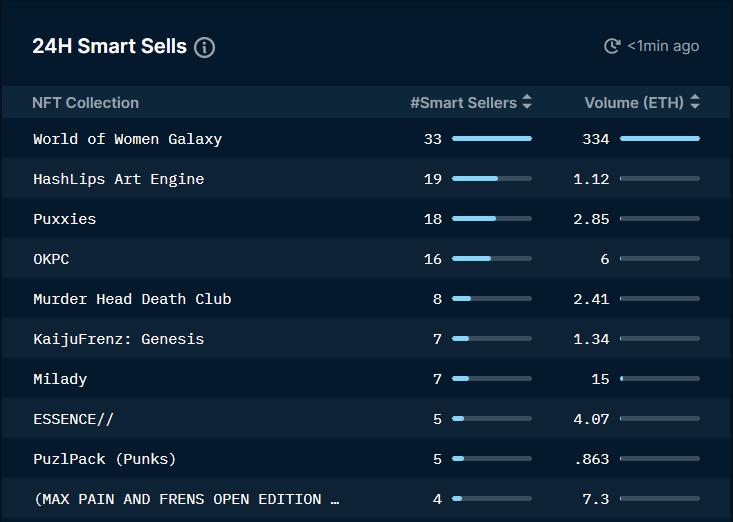The height and width of the screenshot is (522, 733).
Task: Click the refresh clock icon
Action: [612, 46]
